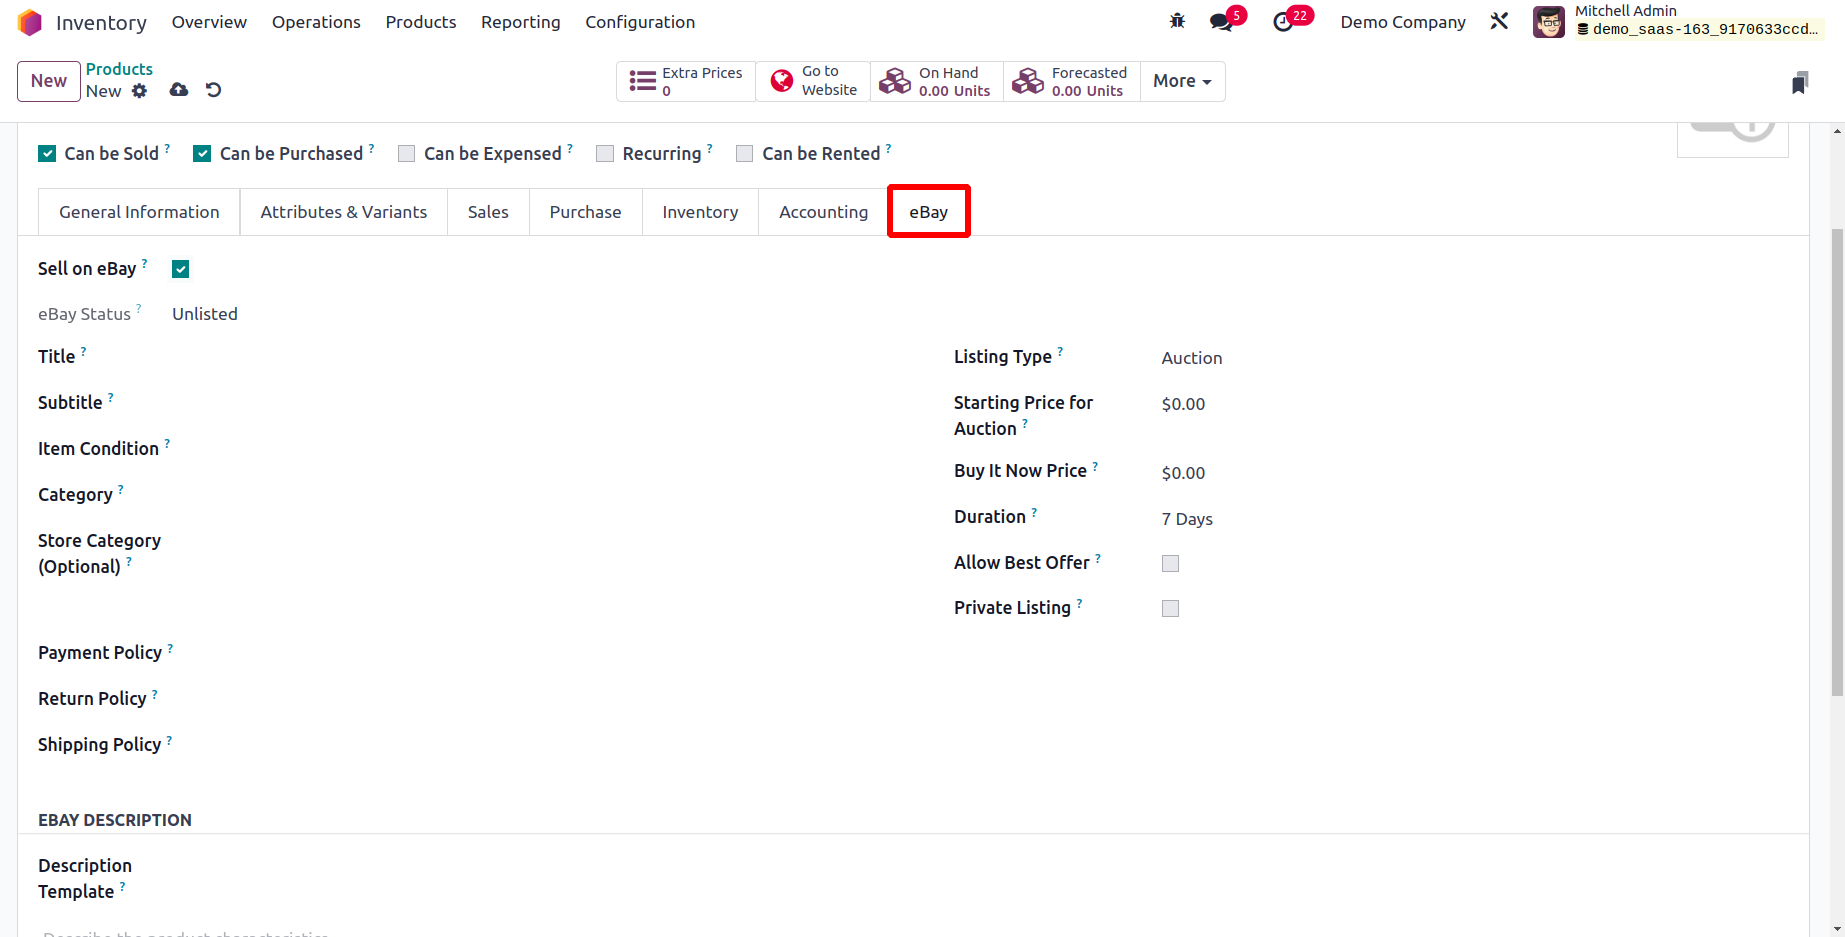Discard changes with the undo arrow icon
The height and width of the screenshot is (937, 1845).
213,90
